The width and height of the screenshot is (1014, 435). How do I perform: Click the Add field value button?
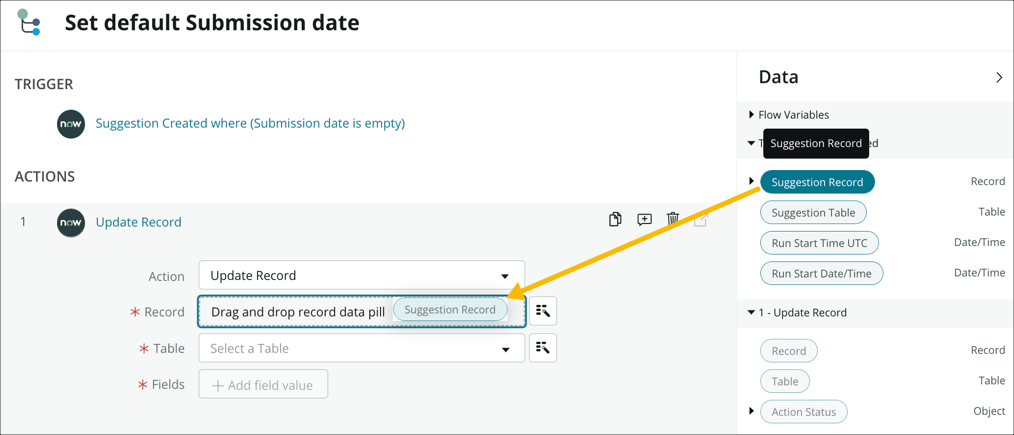[263, 385]
